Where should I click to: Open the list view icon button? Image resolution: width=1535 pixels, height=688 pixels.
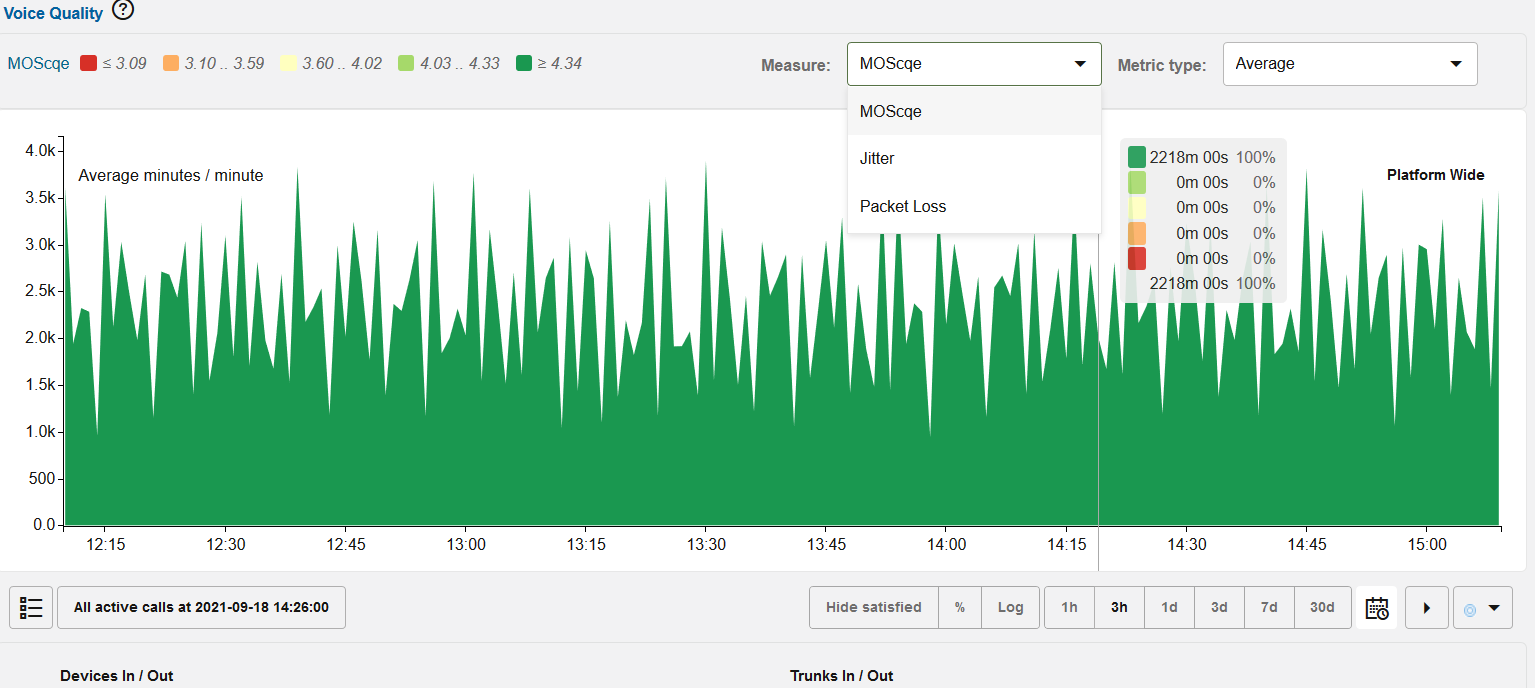31,607
